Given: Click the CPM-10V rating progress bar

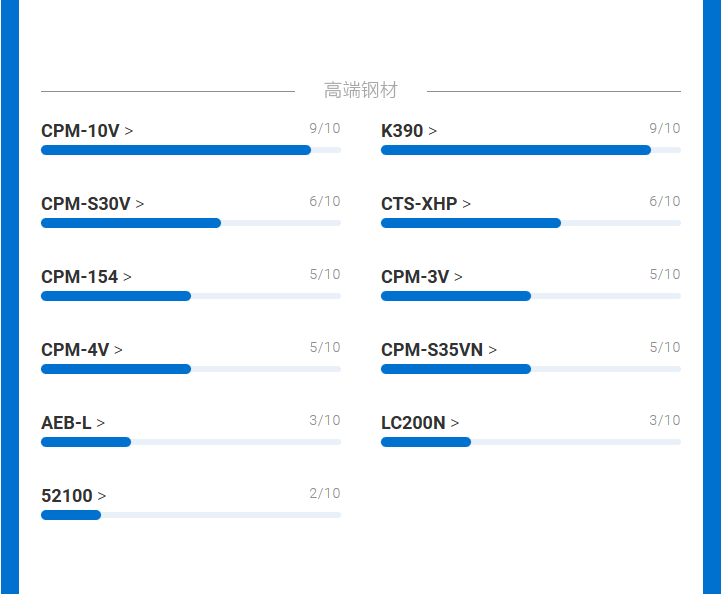Looking at the screenshot, I should coord(190,150).
